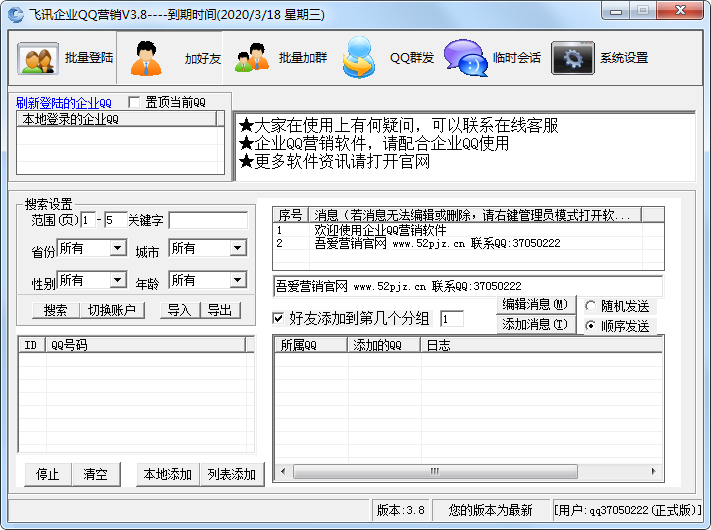This screenshot has height=530, width=711.
Task: Uncheck 好友添加到第几个分组 checkbox
Action: click(x=279, y=318)
